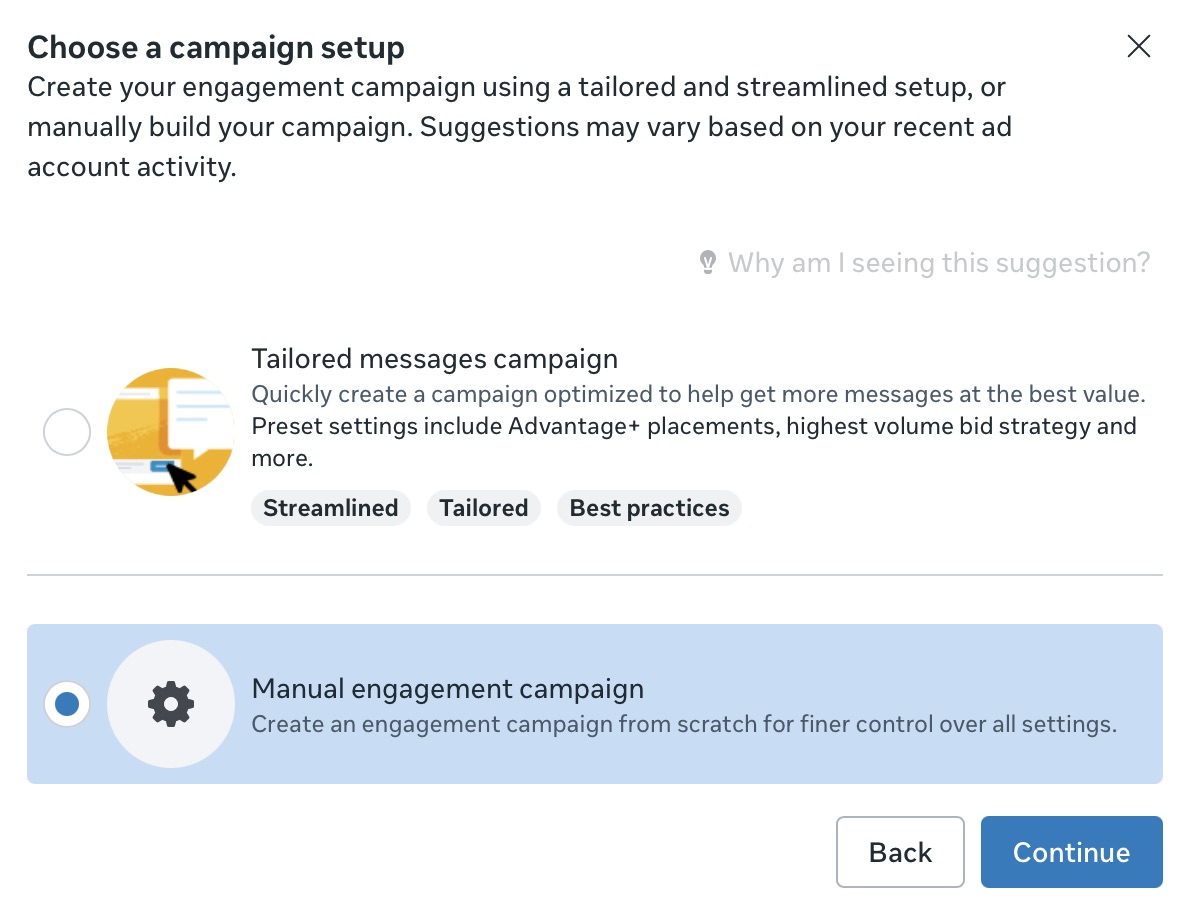Click the Choose a campaign setup heading
Viewport: 1190px width, 915px height.
216,47
